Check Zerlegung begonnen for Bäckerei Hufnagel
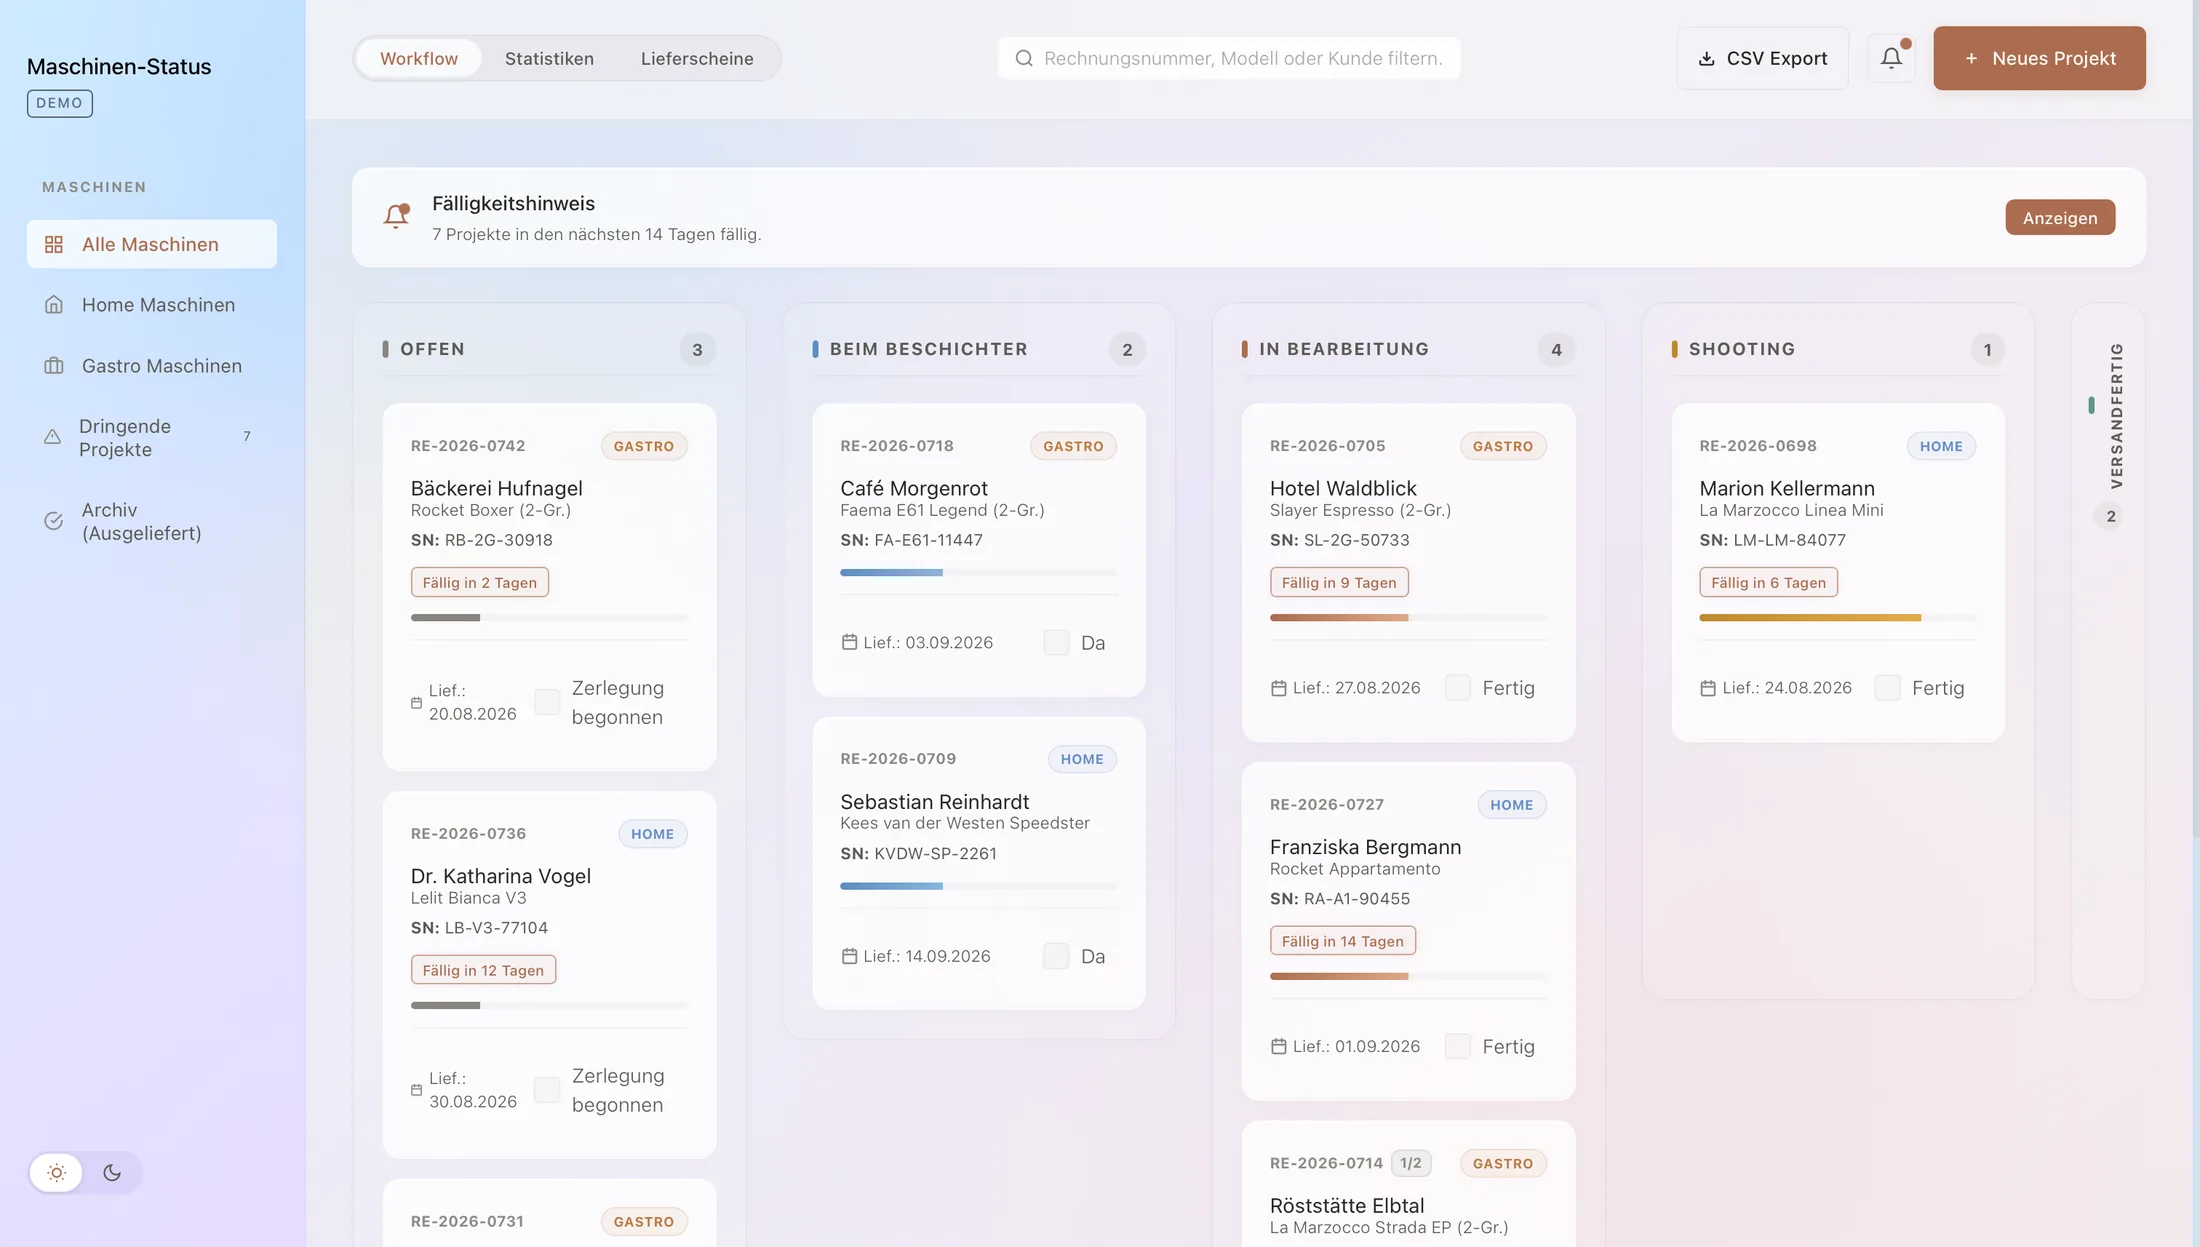Image resolution: width=2200 pixels, height=1247 pixels. (547, 702)
